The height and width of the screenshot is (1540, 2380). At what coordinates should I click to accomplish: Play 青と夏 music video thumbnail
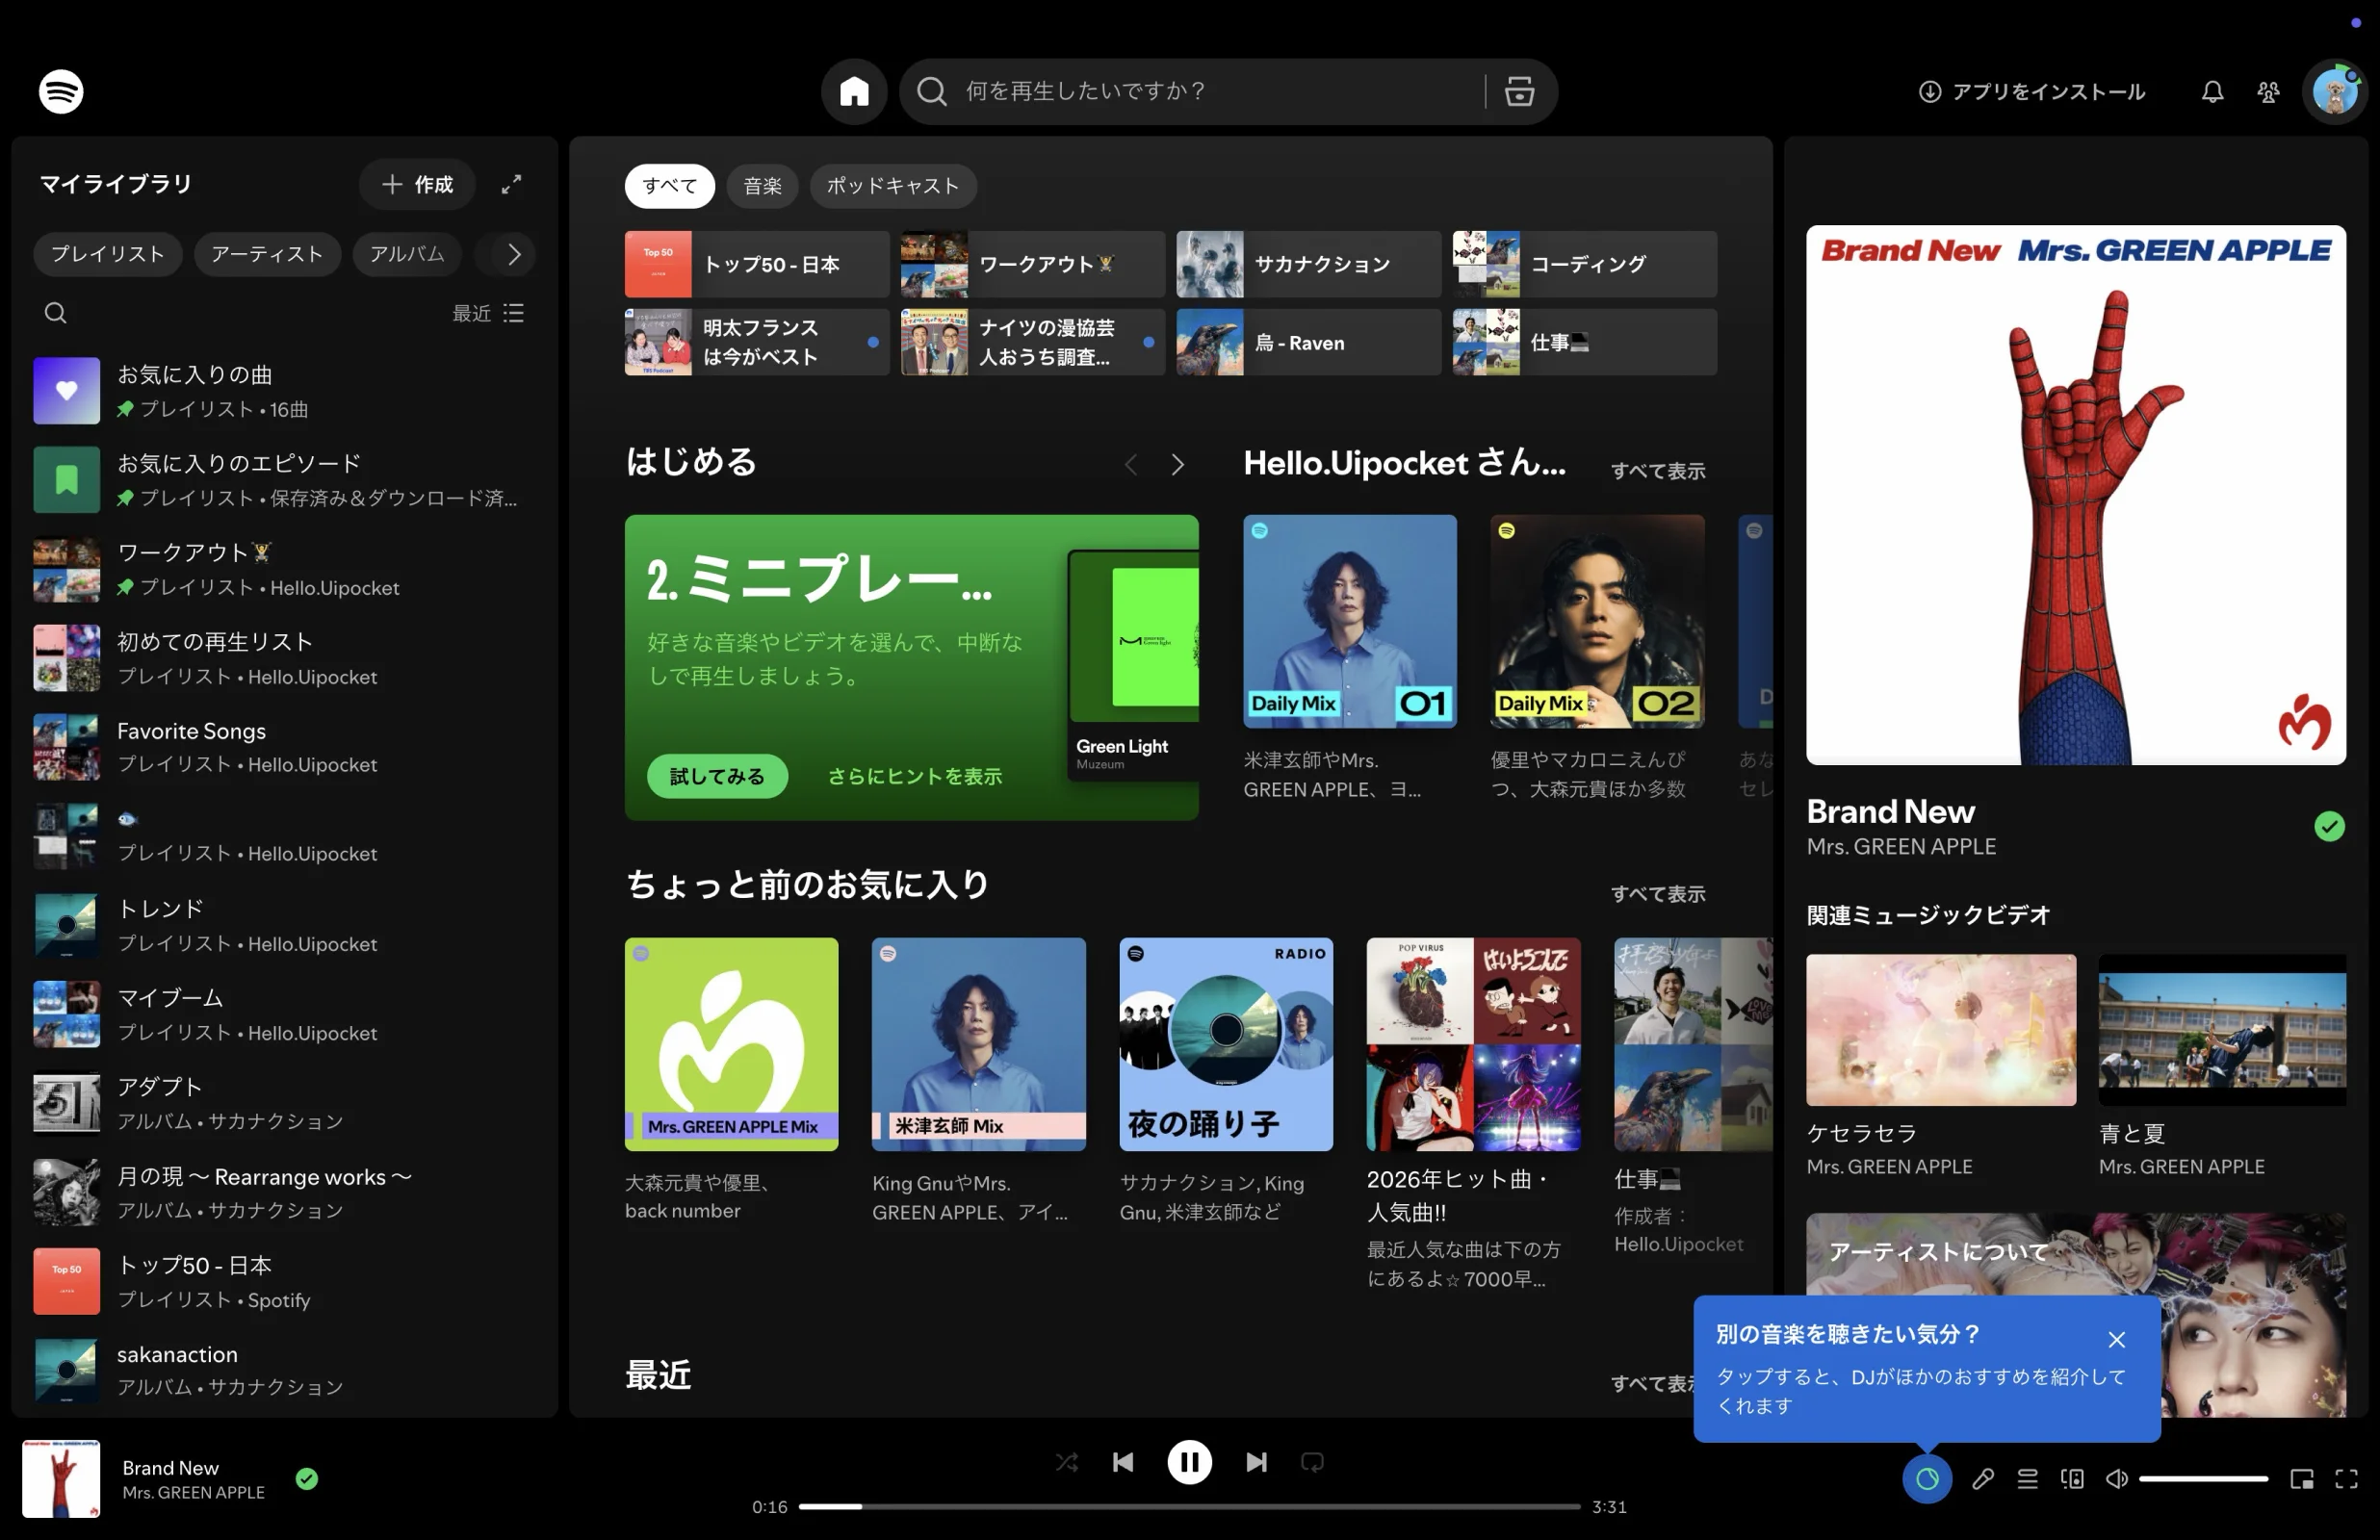(2222, 1030)
